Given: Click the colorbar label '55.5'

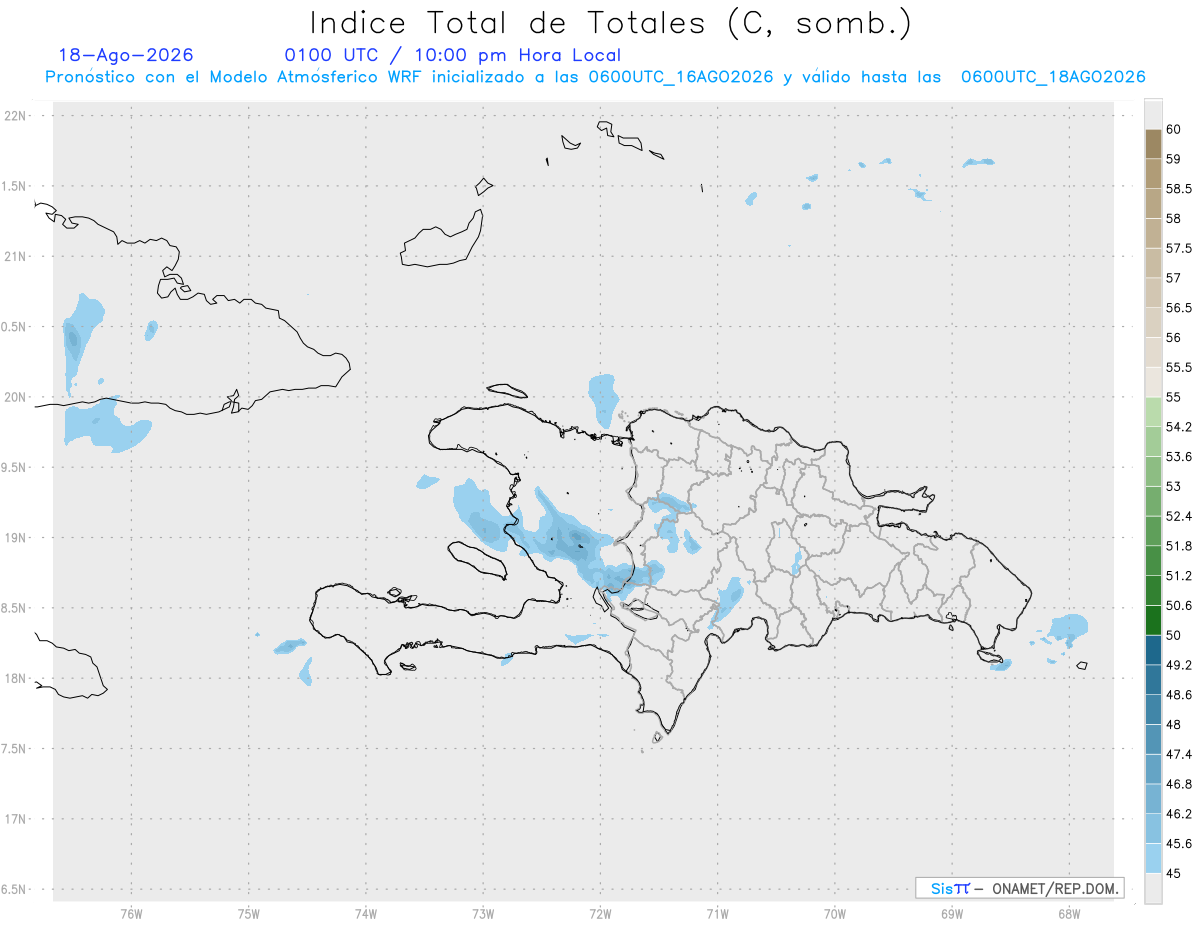Looking at the screenshot, I should tap(1179, 367).
